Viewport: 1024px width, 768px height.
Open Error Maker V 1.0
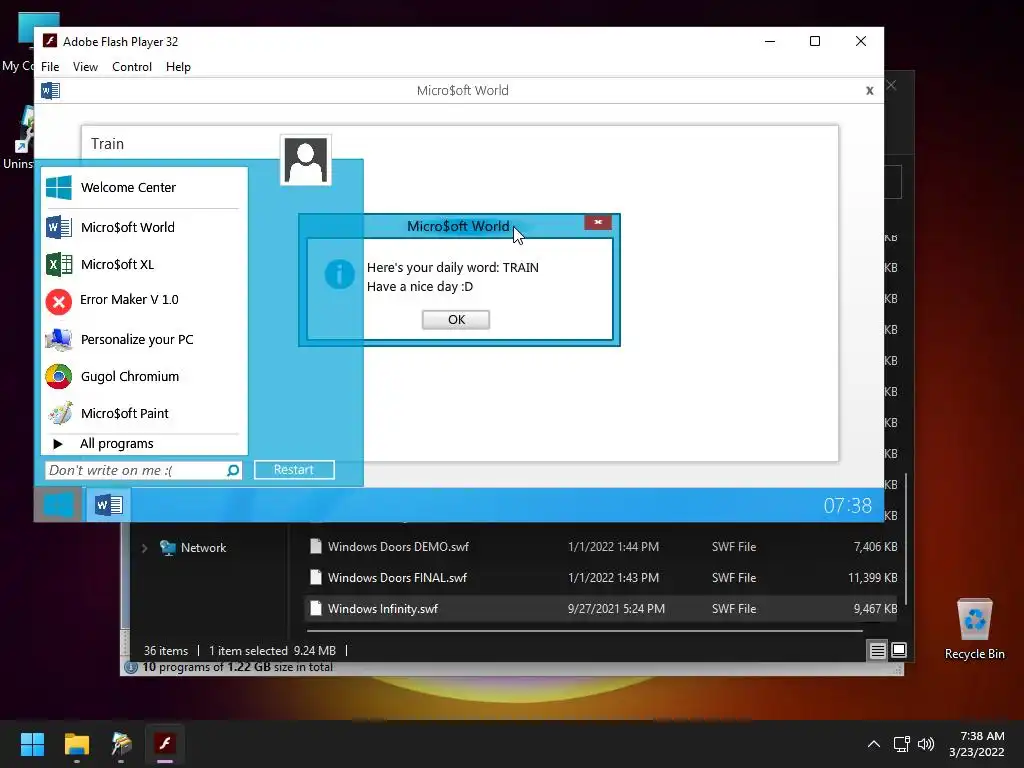pos(144,300)
